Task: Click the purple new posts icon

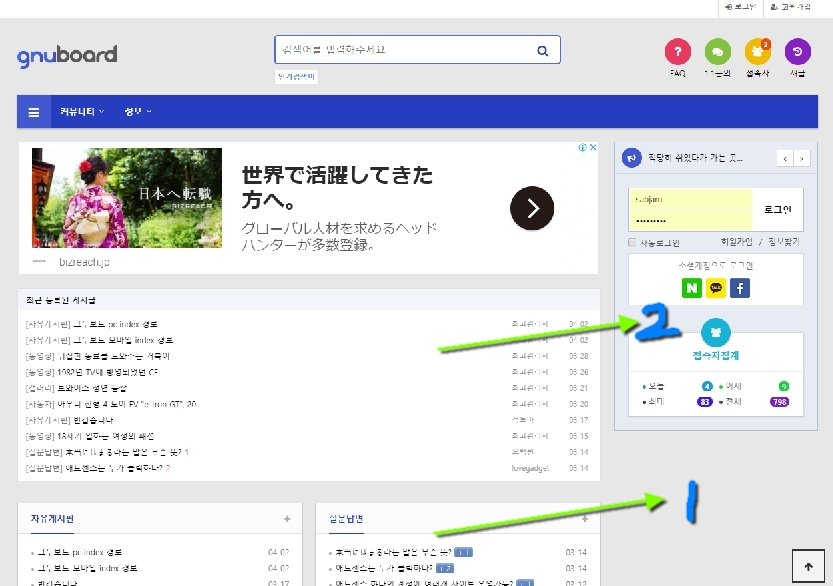Action: click(x=797, y=52)
